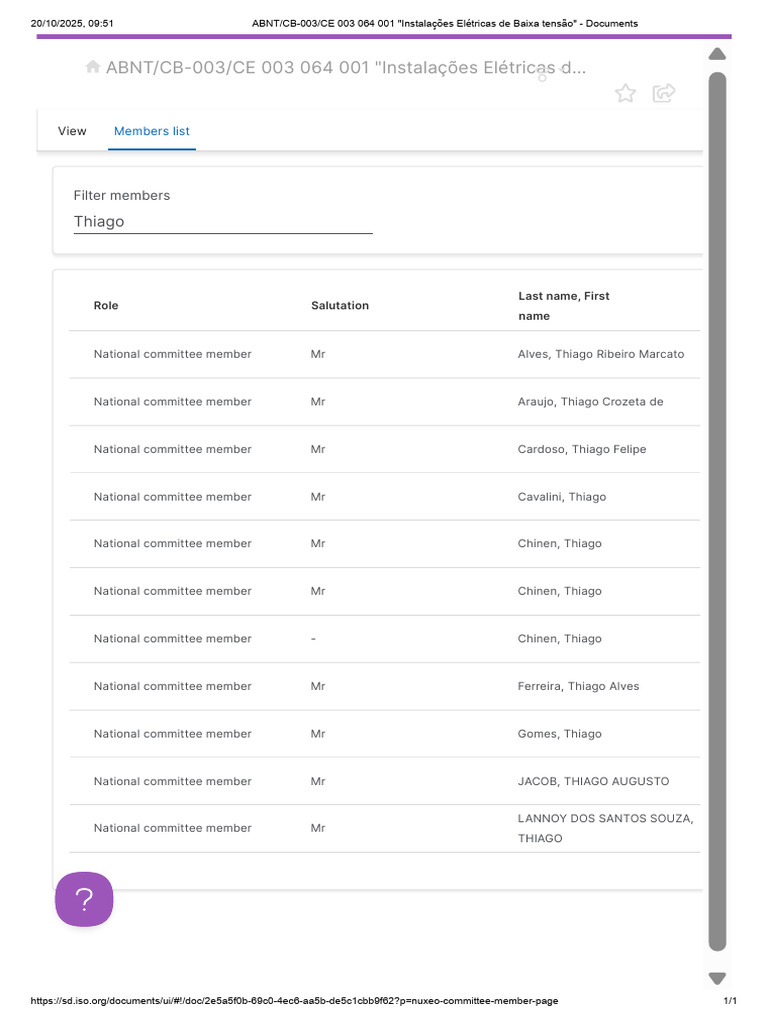Click the role cell in Ferreira row
Image resolution: width=768 pixels, height=1024 pixels.
(172, 686)
